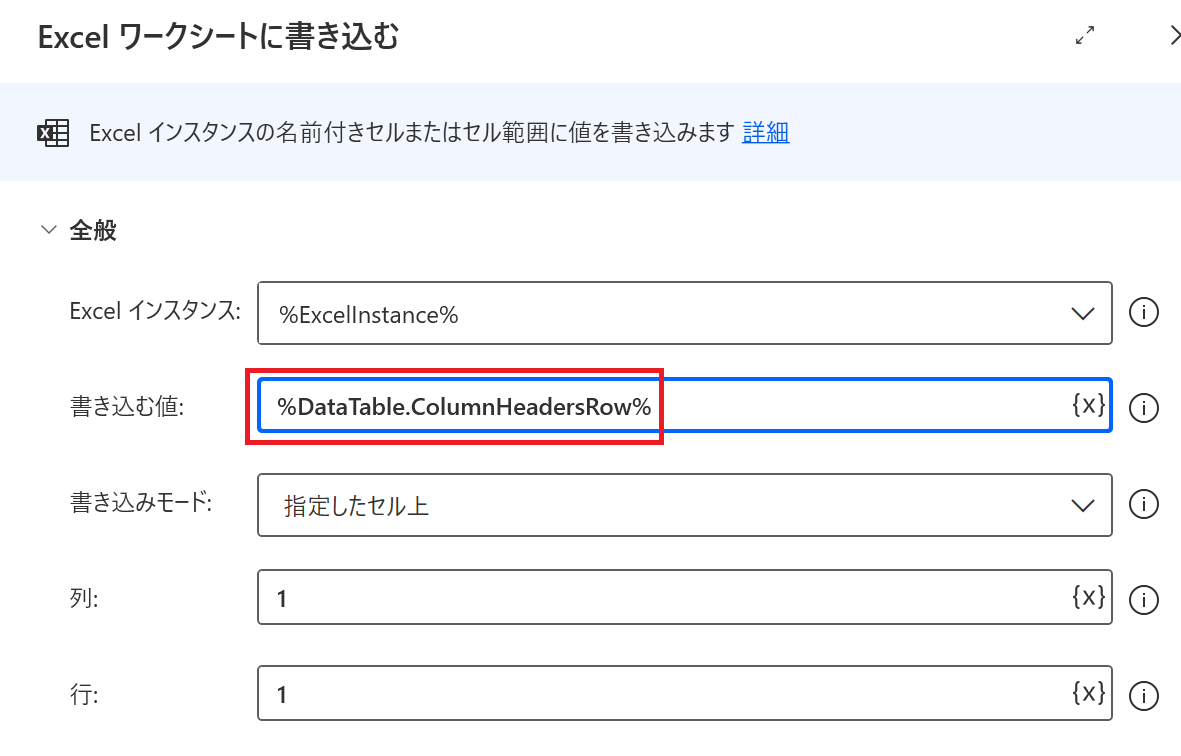Collapse the 全般 section chevron
Screen dimensions: 1181x756
pyautogui.click(x=48, y=231)
